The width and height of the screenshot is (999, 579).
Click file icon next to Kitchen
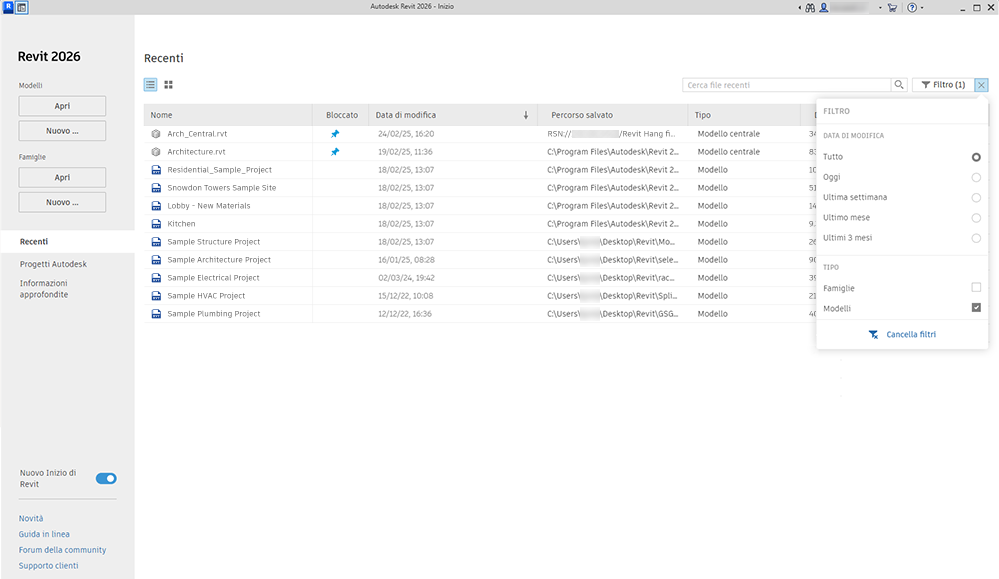156,224
